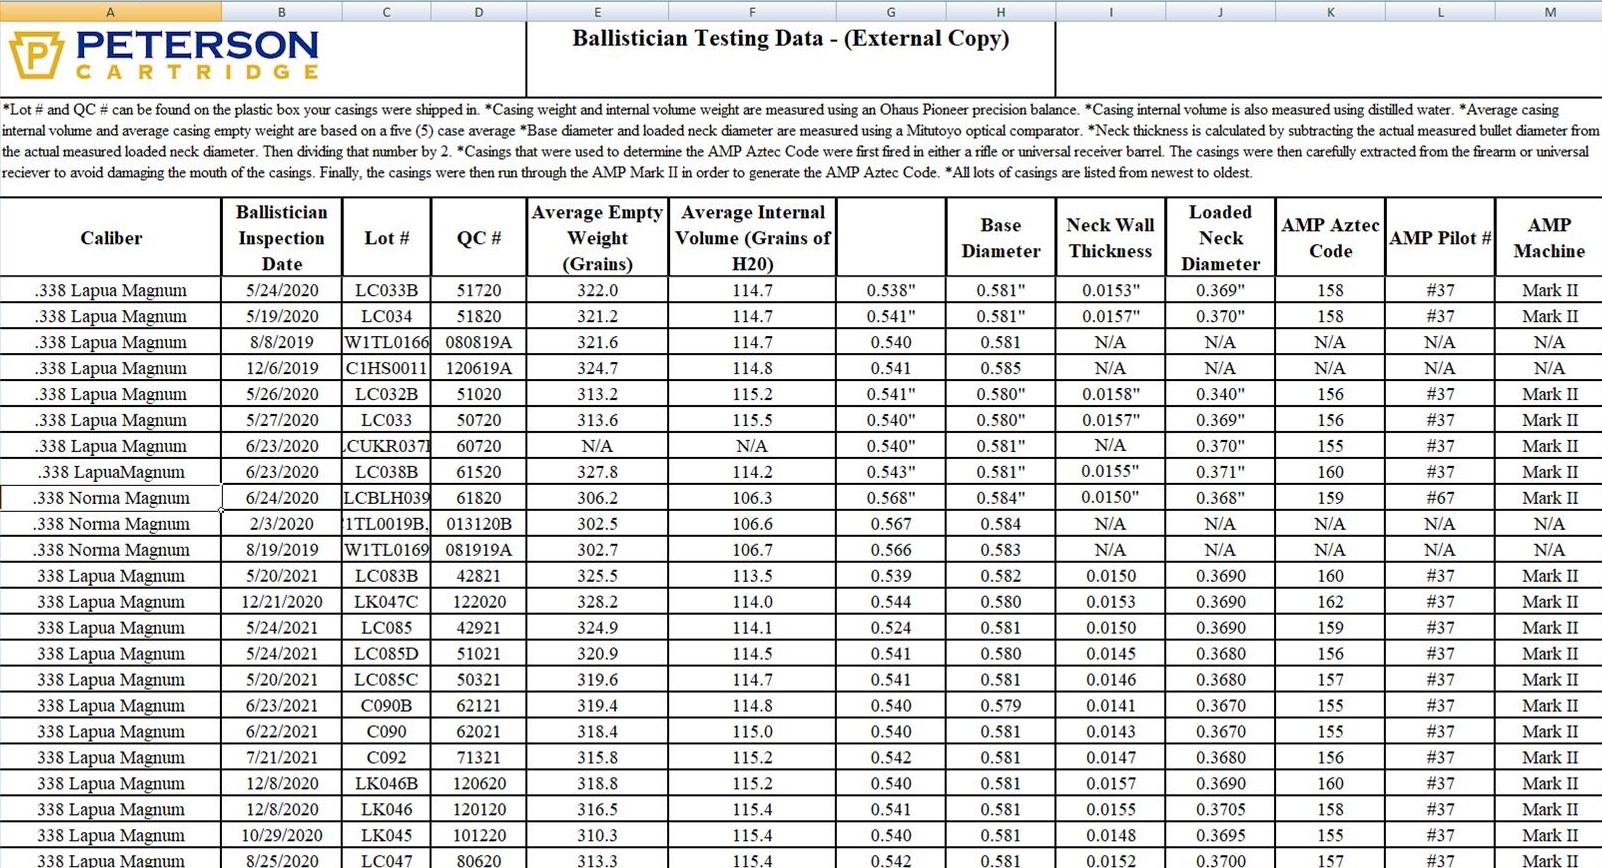Click the AMP Aztec Code heading
This screenshot has height=868, width=1602.
point(1330,238)
